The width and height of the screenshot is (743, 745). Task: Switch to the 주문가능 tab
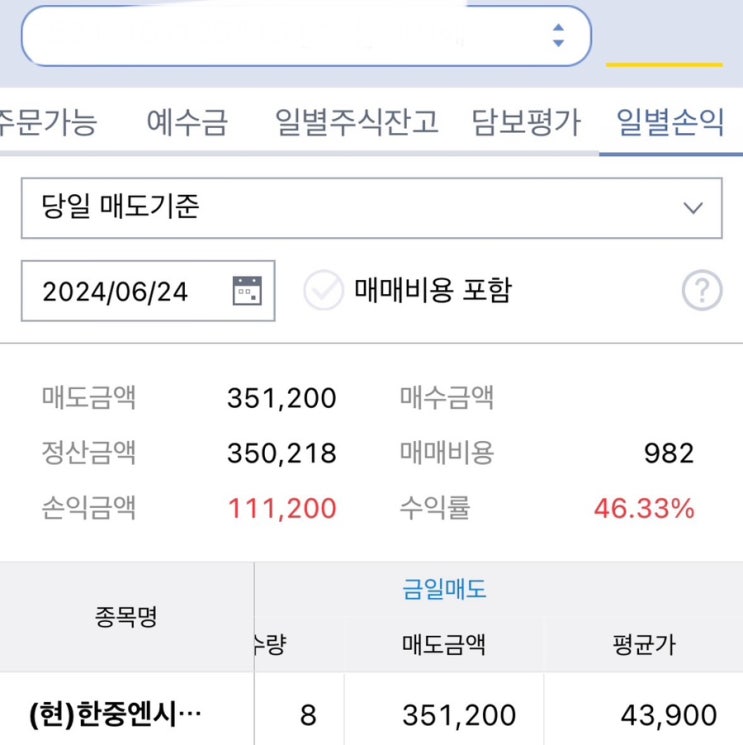pyautogui.click(x=48, y=123)
